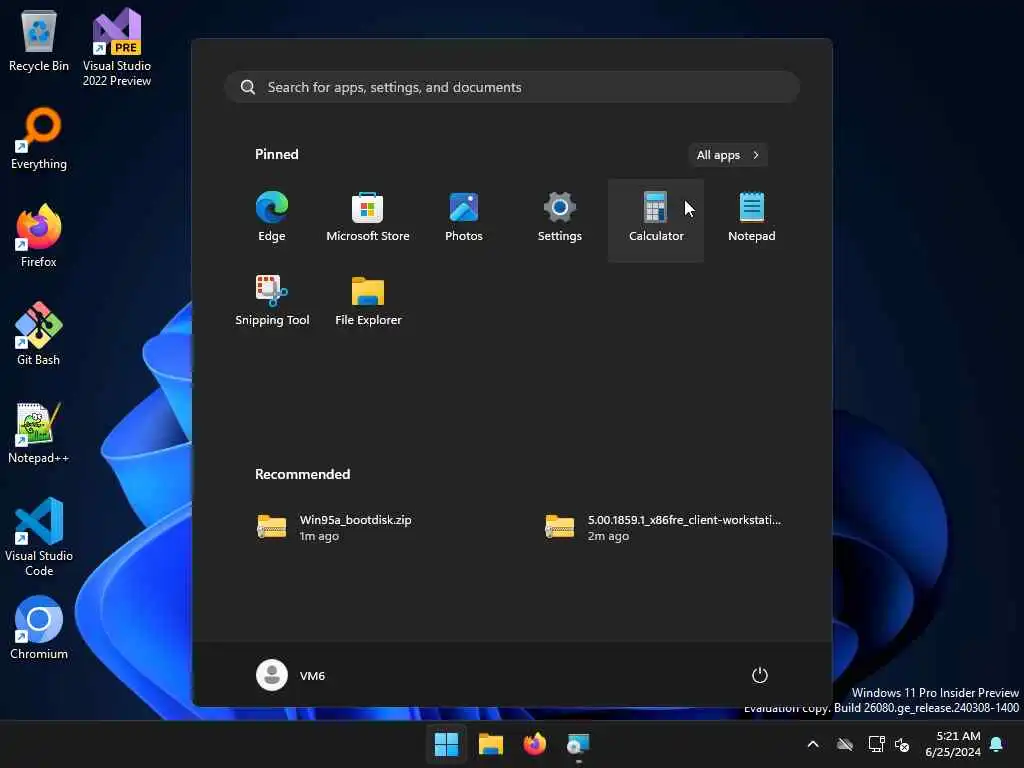This screenshot has height=768, width=1024.
Task: Click the Pinned section heading
Action: [277, 154]
